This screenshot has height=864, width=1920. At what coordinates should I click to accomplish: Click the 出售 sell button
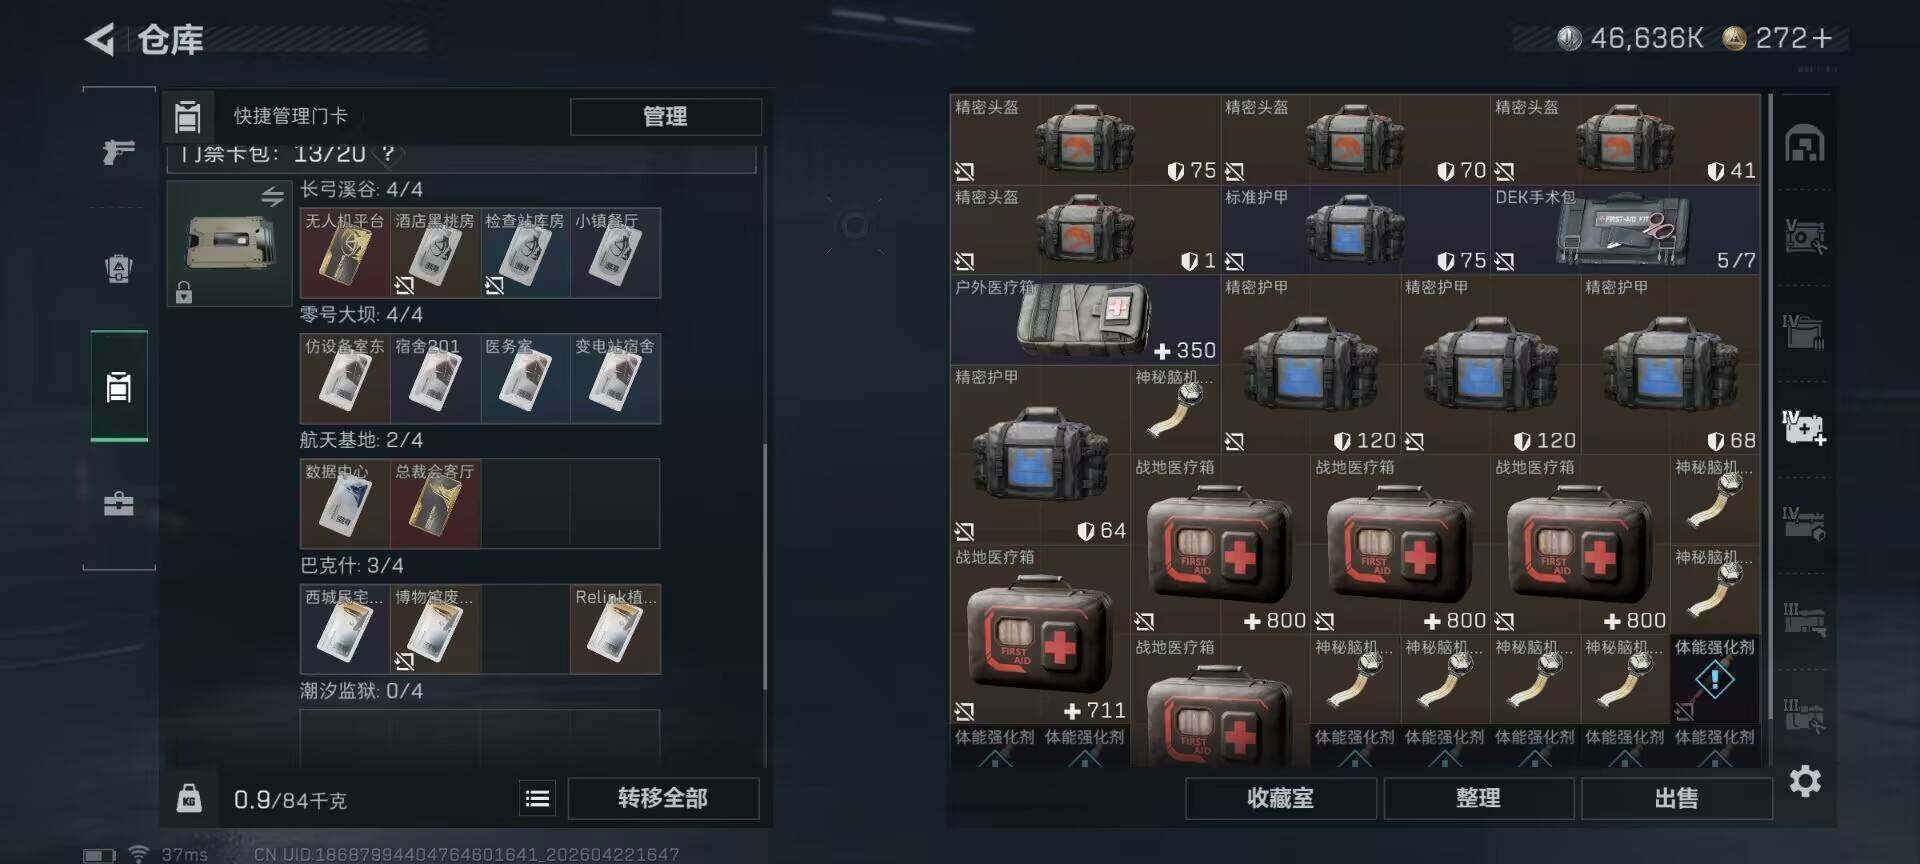[x=1676, y=798]
